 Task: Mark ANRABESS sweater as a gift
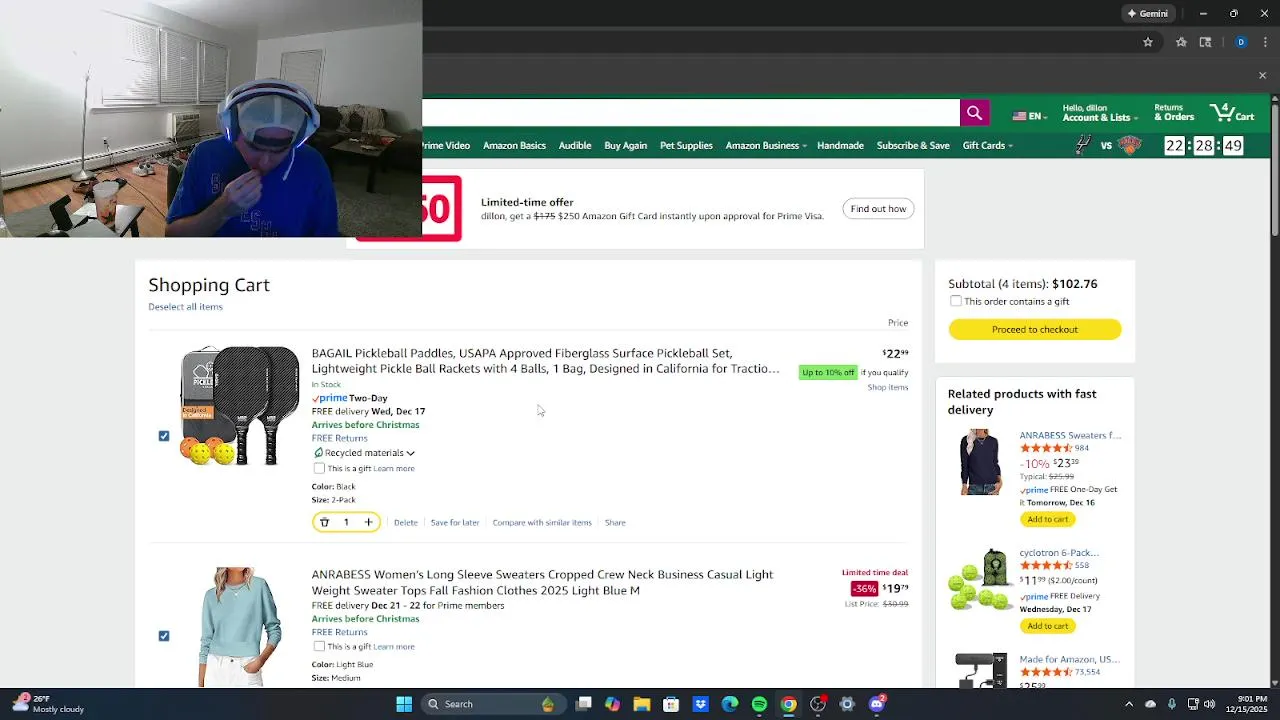point(319,646)
